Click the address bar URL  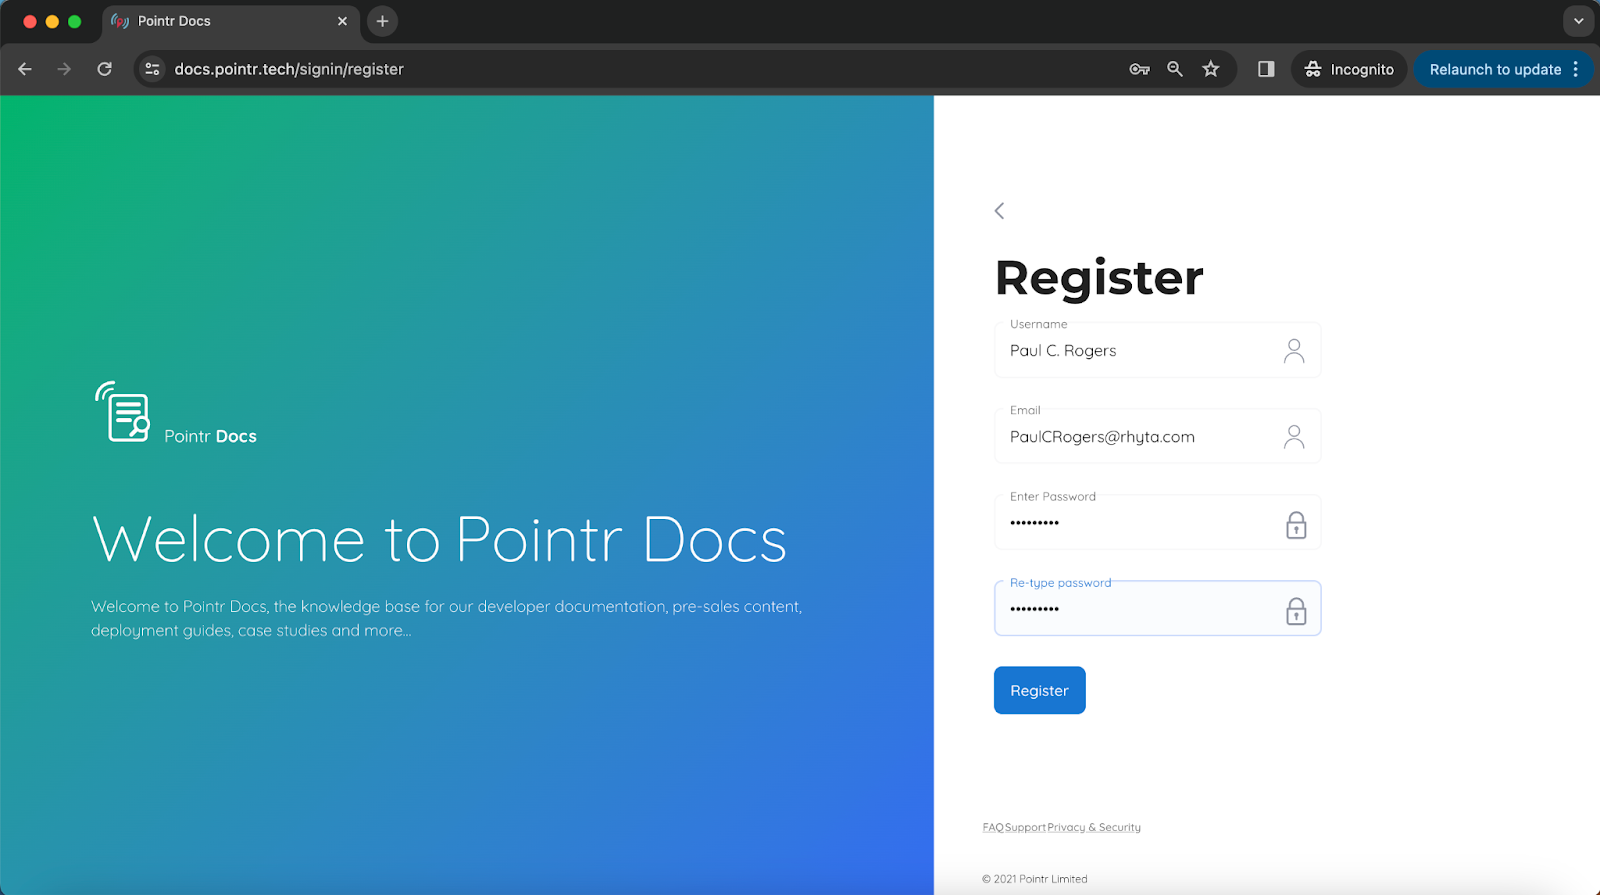coord(289,69)
